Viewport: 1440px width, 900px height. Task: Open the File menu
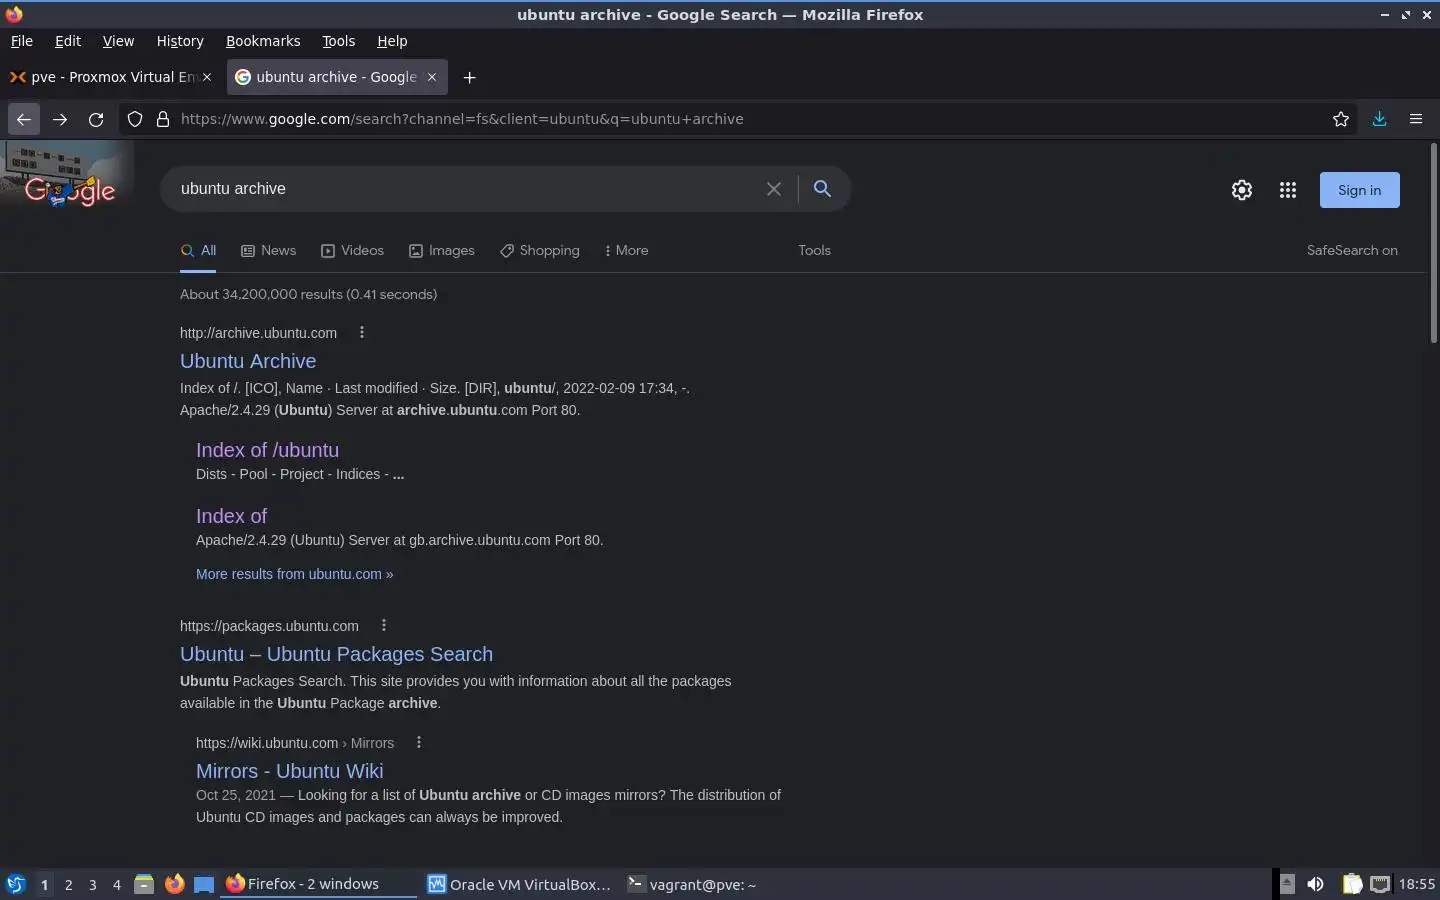pos(22,41)
